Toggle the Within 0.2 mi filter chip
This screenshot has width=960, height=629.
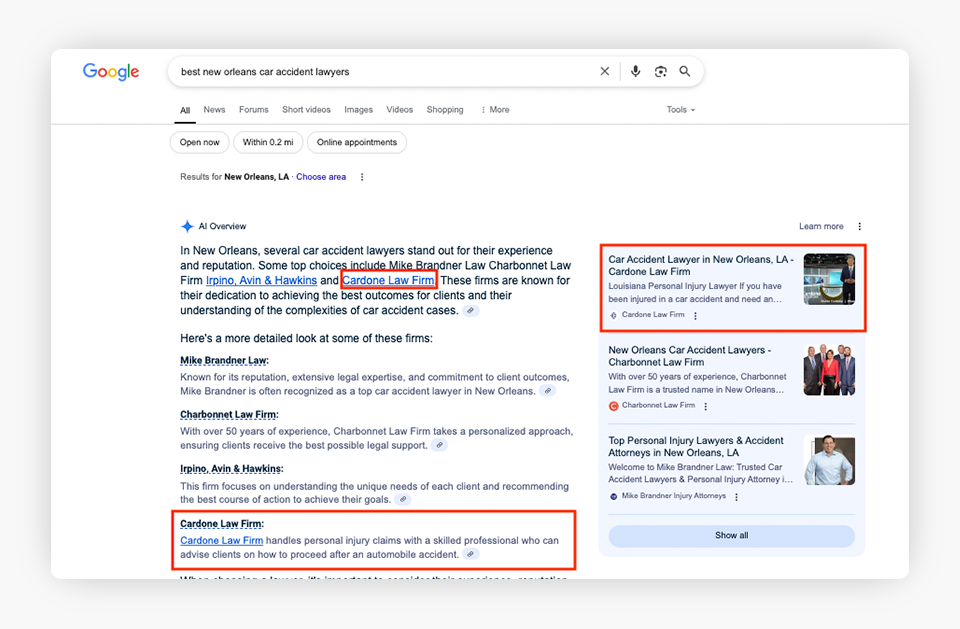coord(269,143)
